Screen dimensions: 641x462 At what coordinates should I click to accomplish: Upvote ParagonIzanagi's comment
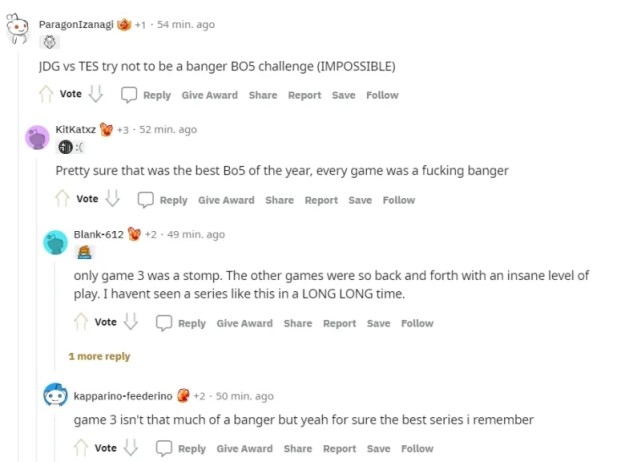tap(46, 94)
